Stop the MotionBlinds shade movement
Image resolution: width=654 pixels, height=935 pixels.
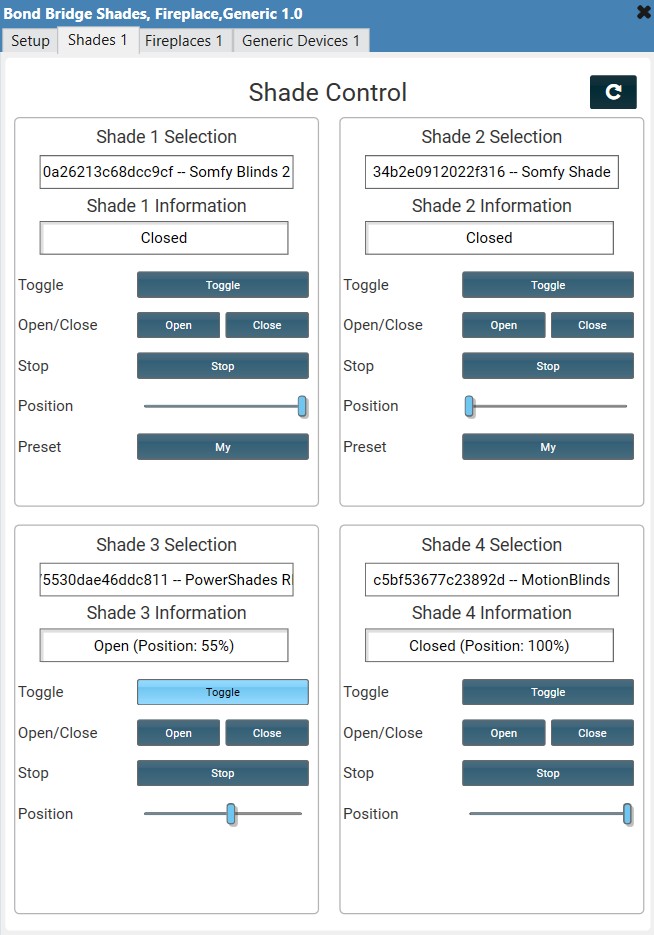click(x=547, y=772)
